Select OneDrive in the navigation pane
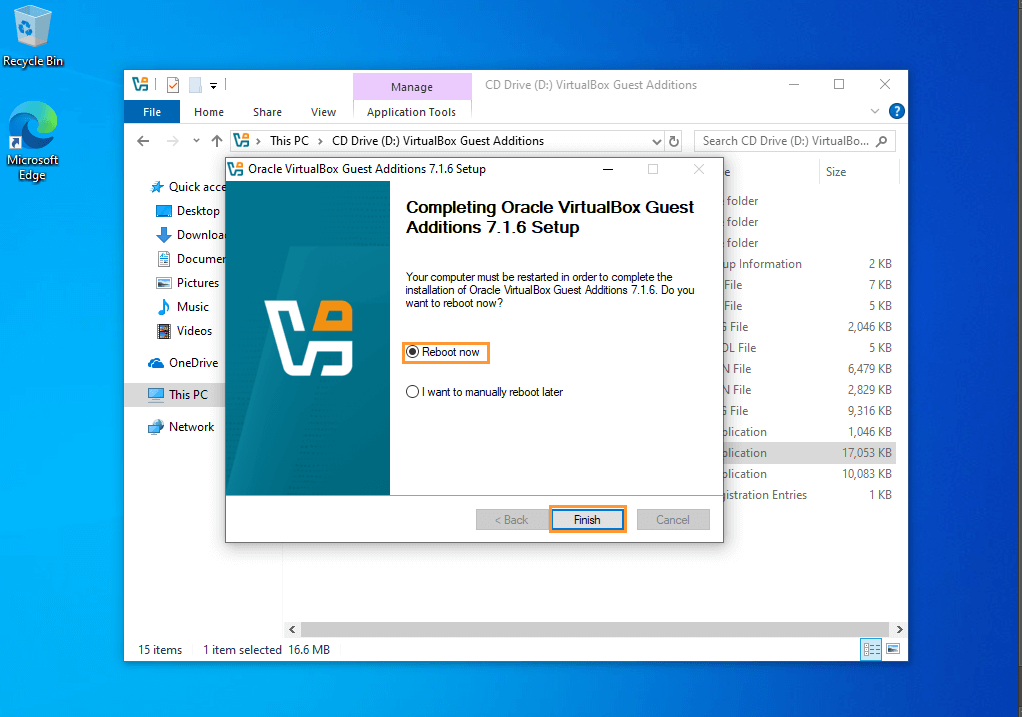Image resolution: width=1022 pixels, height=717 pixels. (183, 363)
